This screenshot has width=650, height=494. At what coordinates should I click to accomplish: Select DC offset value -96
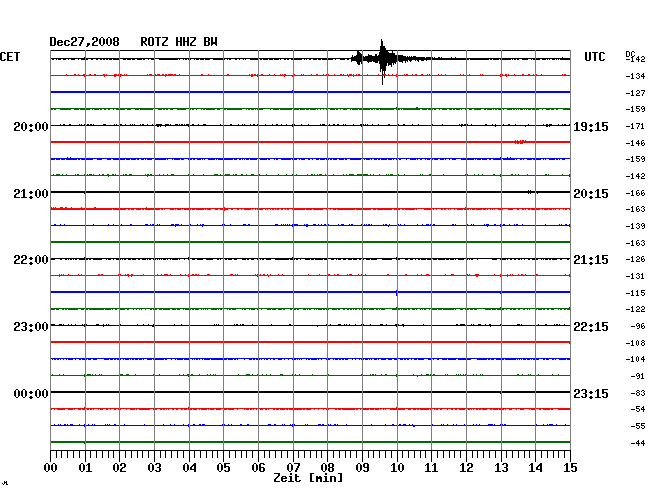coord(638,326)
